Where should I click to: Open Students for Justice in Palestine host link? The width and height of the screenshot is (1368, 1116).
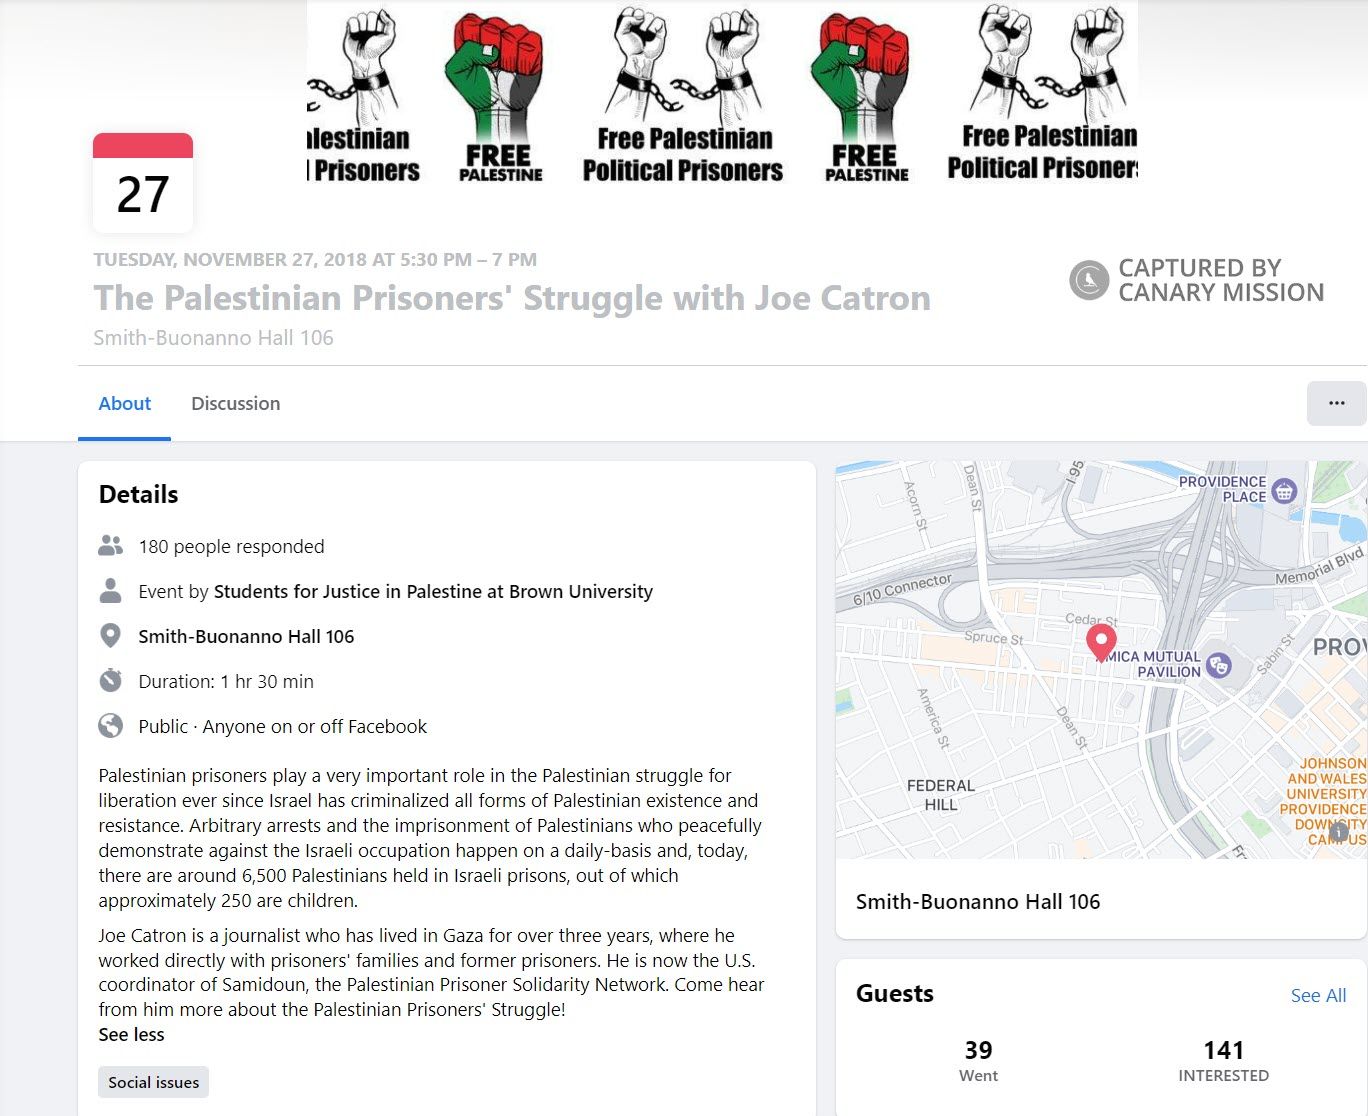pos(433,591)
